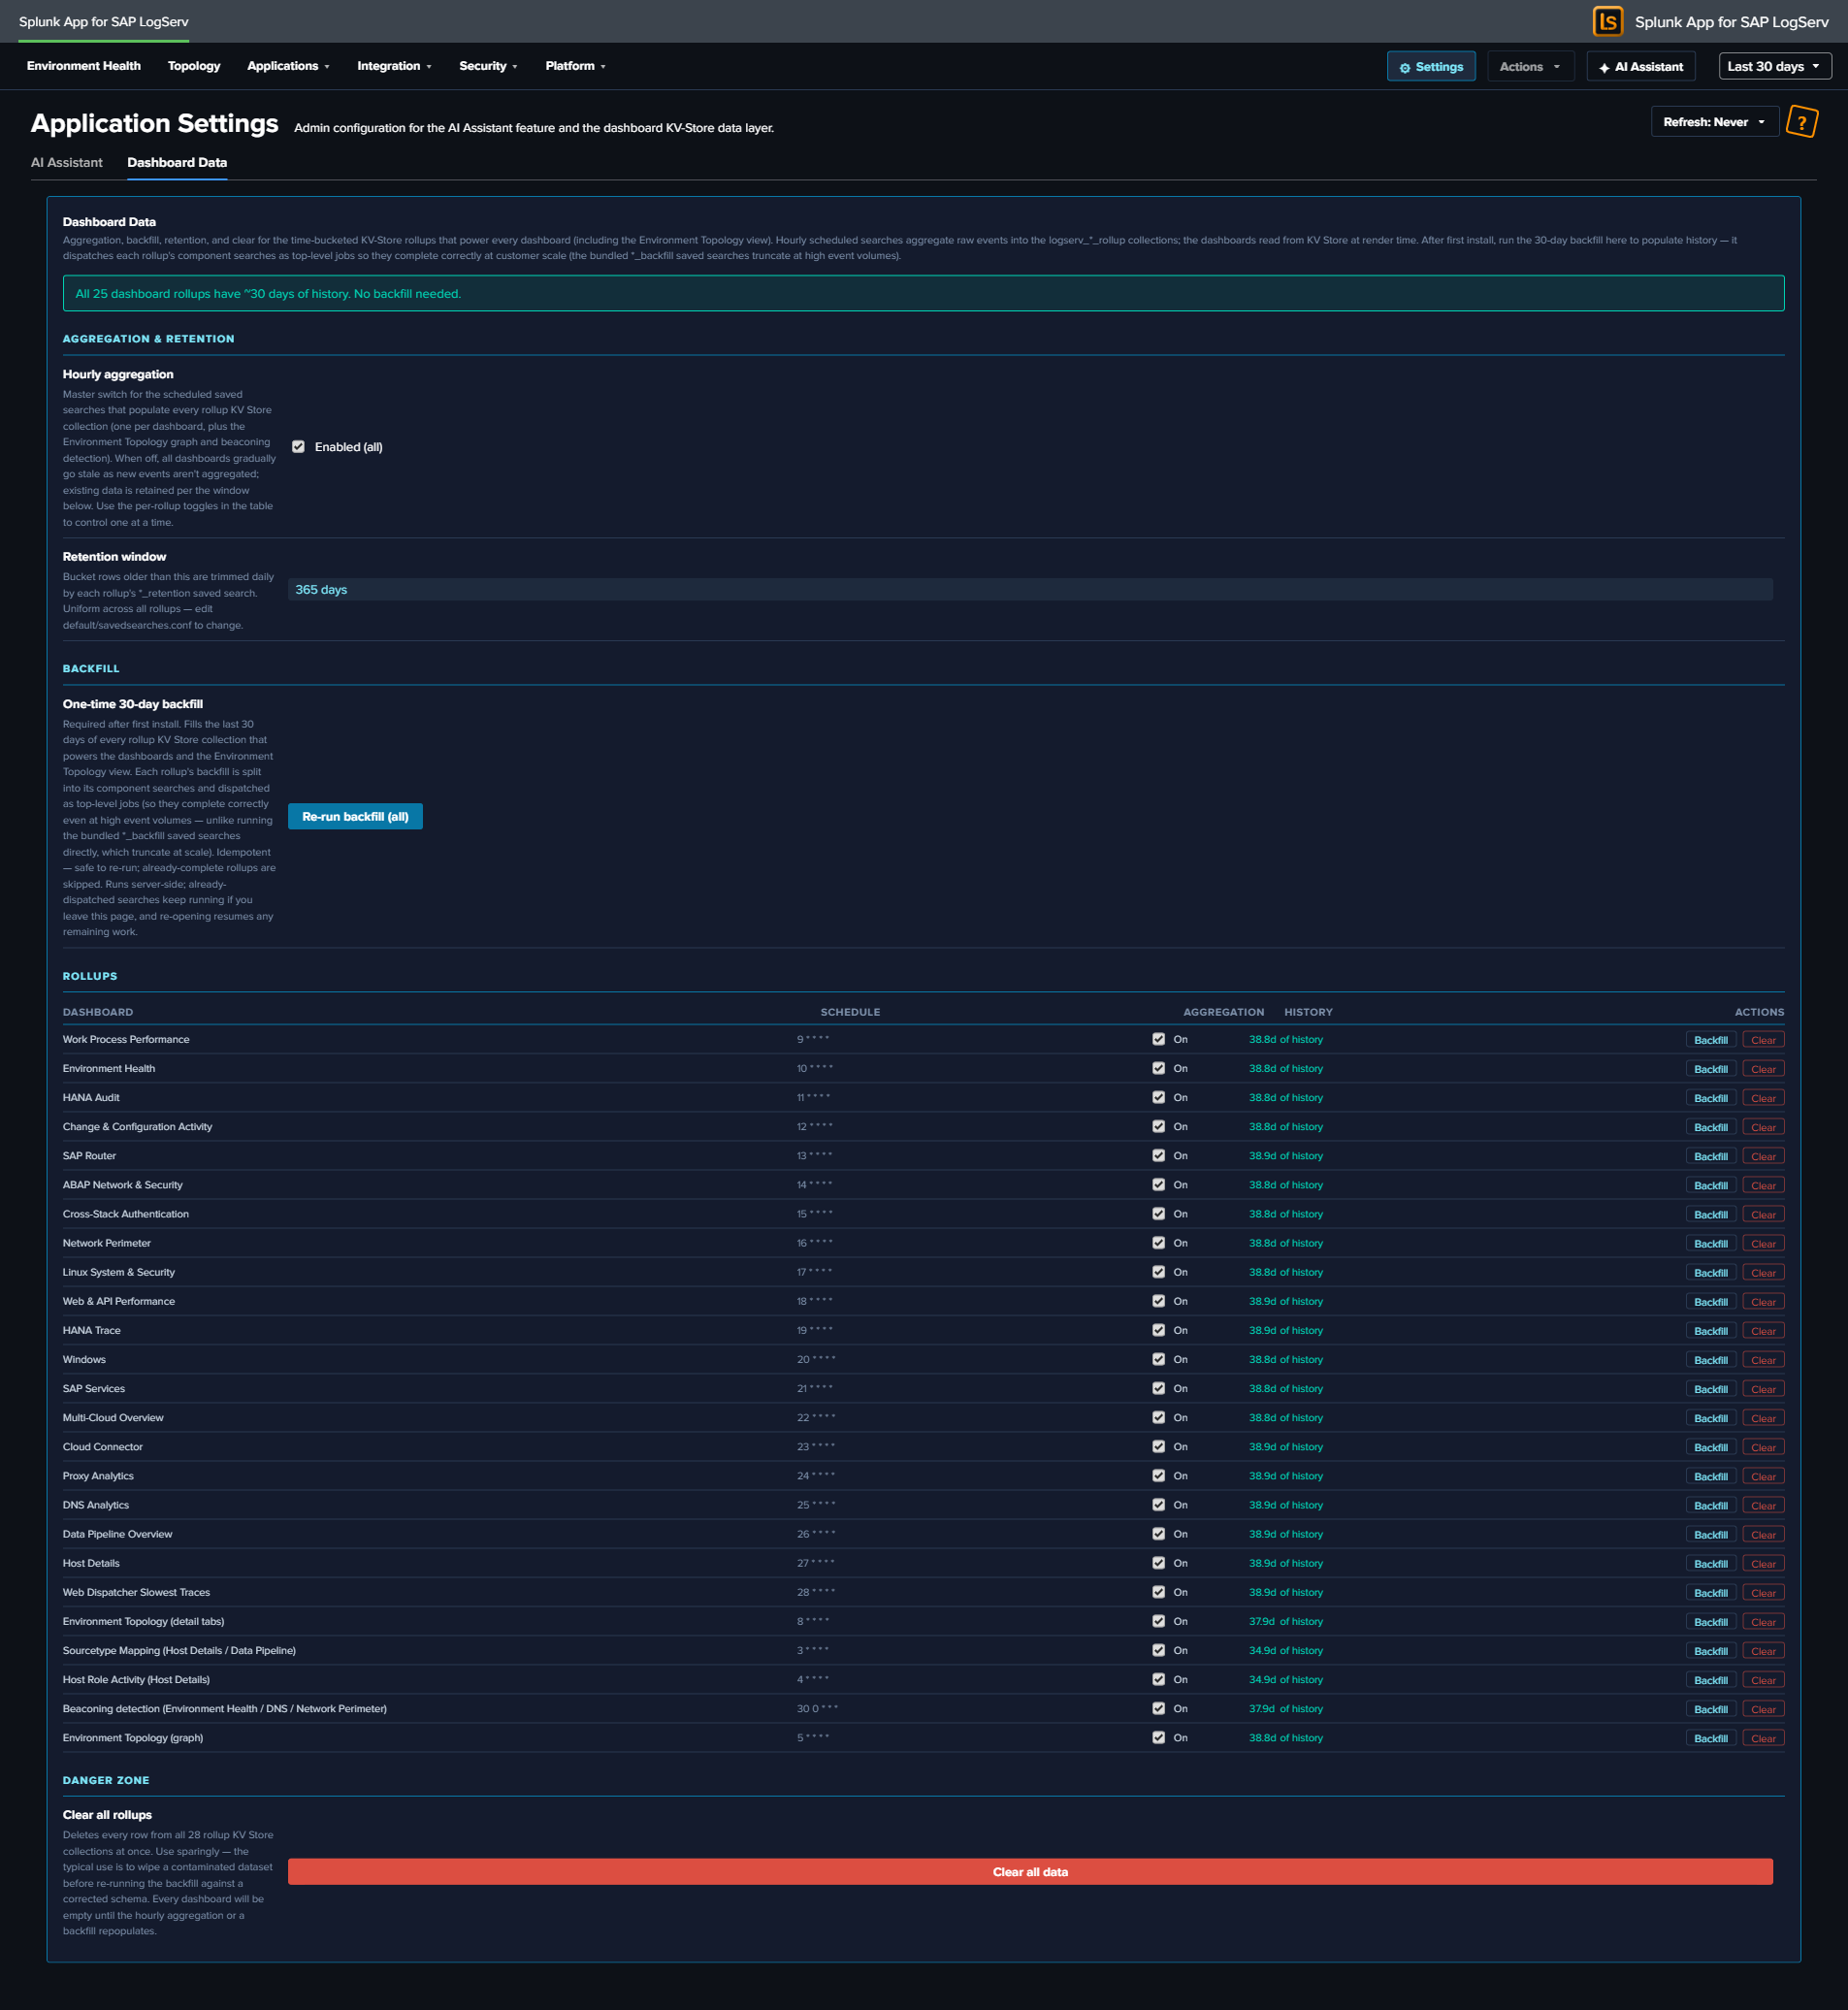
Task: Click the Settings button in the header
Action: pos(1430,66)
